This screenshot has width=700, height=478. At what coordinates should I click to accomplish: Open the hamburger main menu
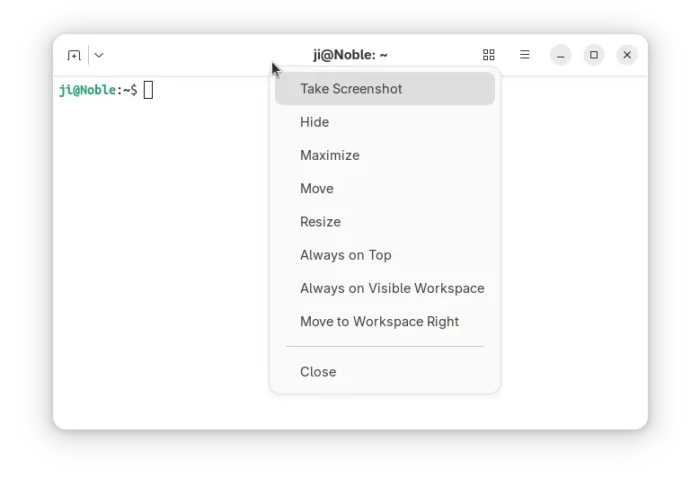(x=525, y=55)
